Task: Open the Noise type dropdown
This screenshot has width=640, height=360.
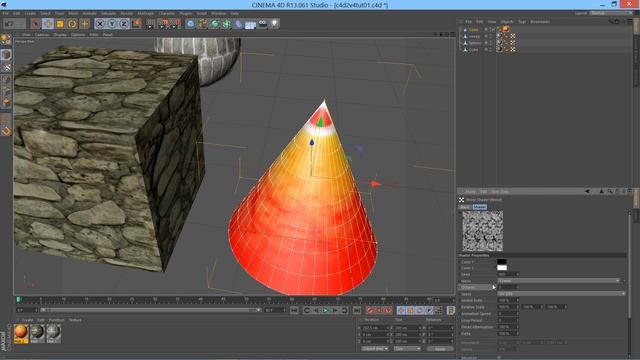Action: click(559, 281)
